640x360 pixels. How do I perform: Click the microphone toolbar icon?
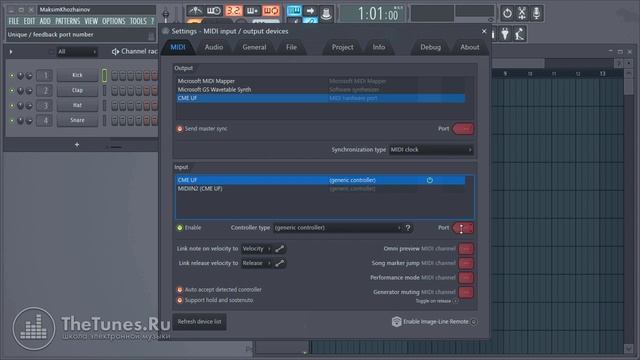click(536, 13)
